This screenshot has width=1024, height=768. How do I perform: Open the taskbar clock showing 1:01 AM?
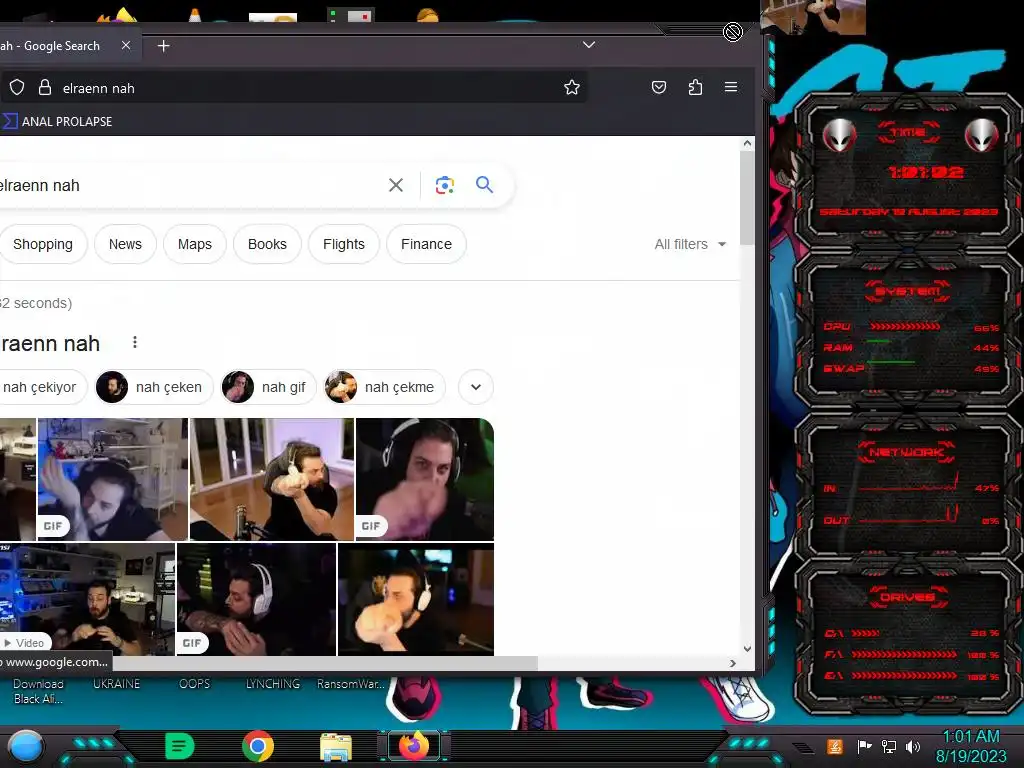click(x=971, y=746)
